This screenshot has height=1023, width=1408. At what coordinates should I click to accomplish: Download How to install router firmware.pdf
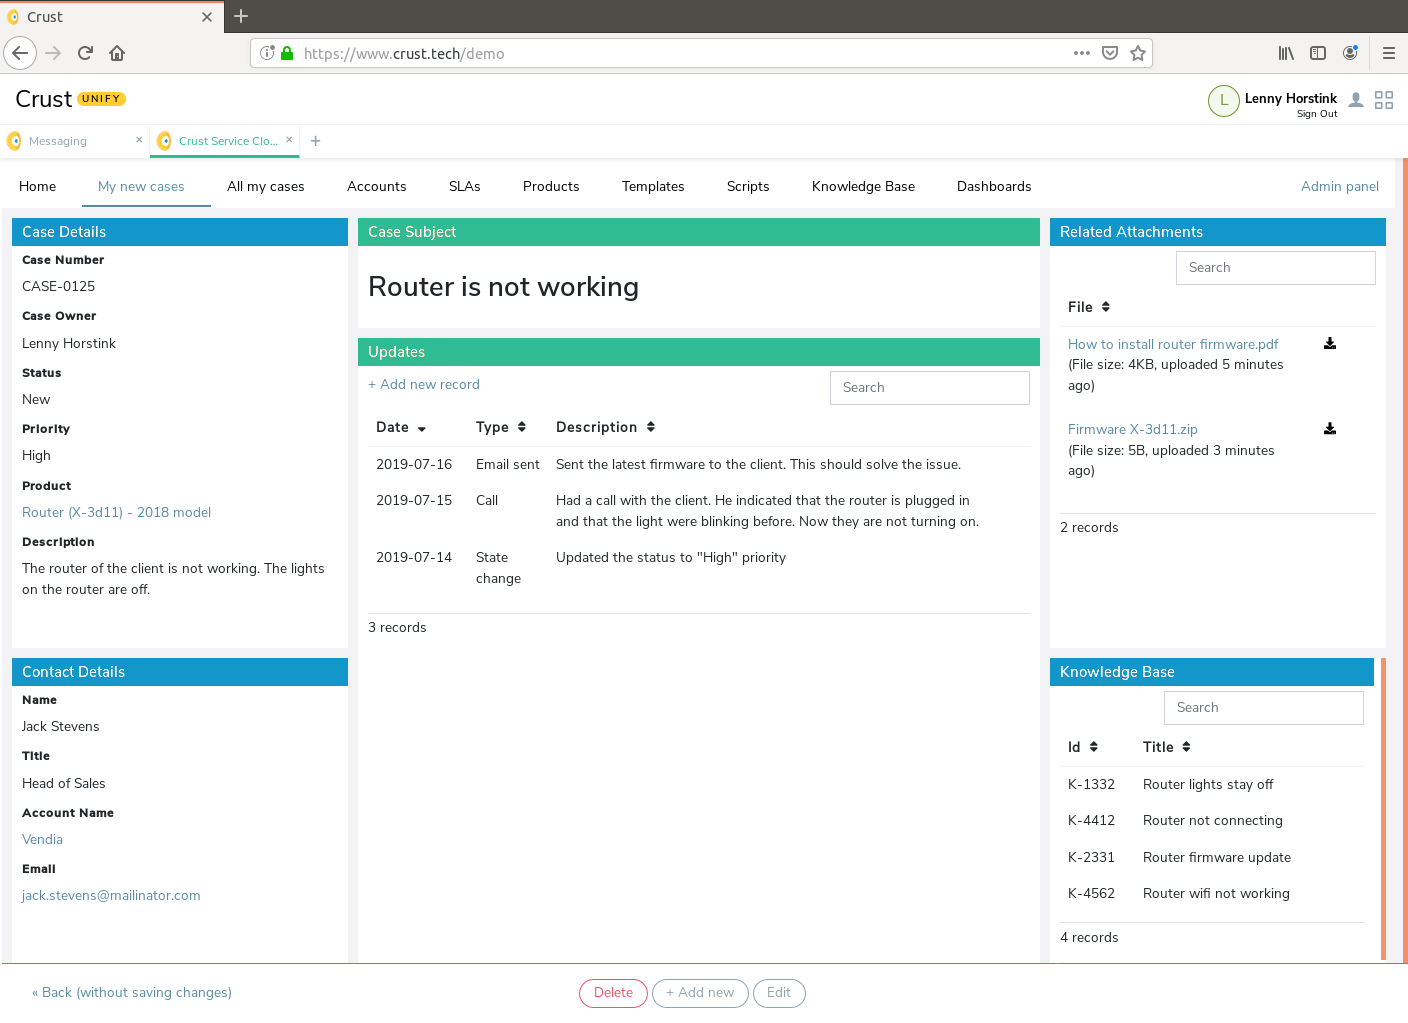pyautogui.click(x=1330, y=343)
